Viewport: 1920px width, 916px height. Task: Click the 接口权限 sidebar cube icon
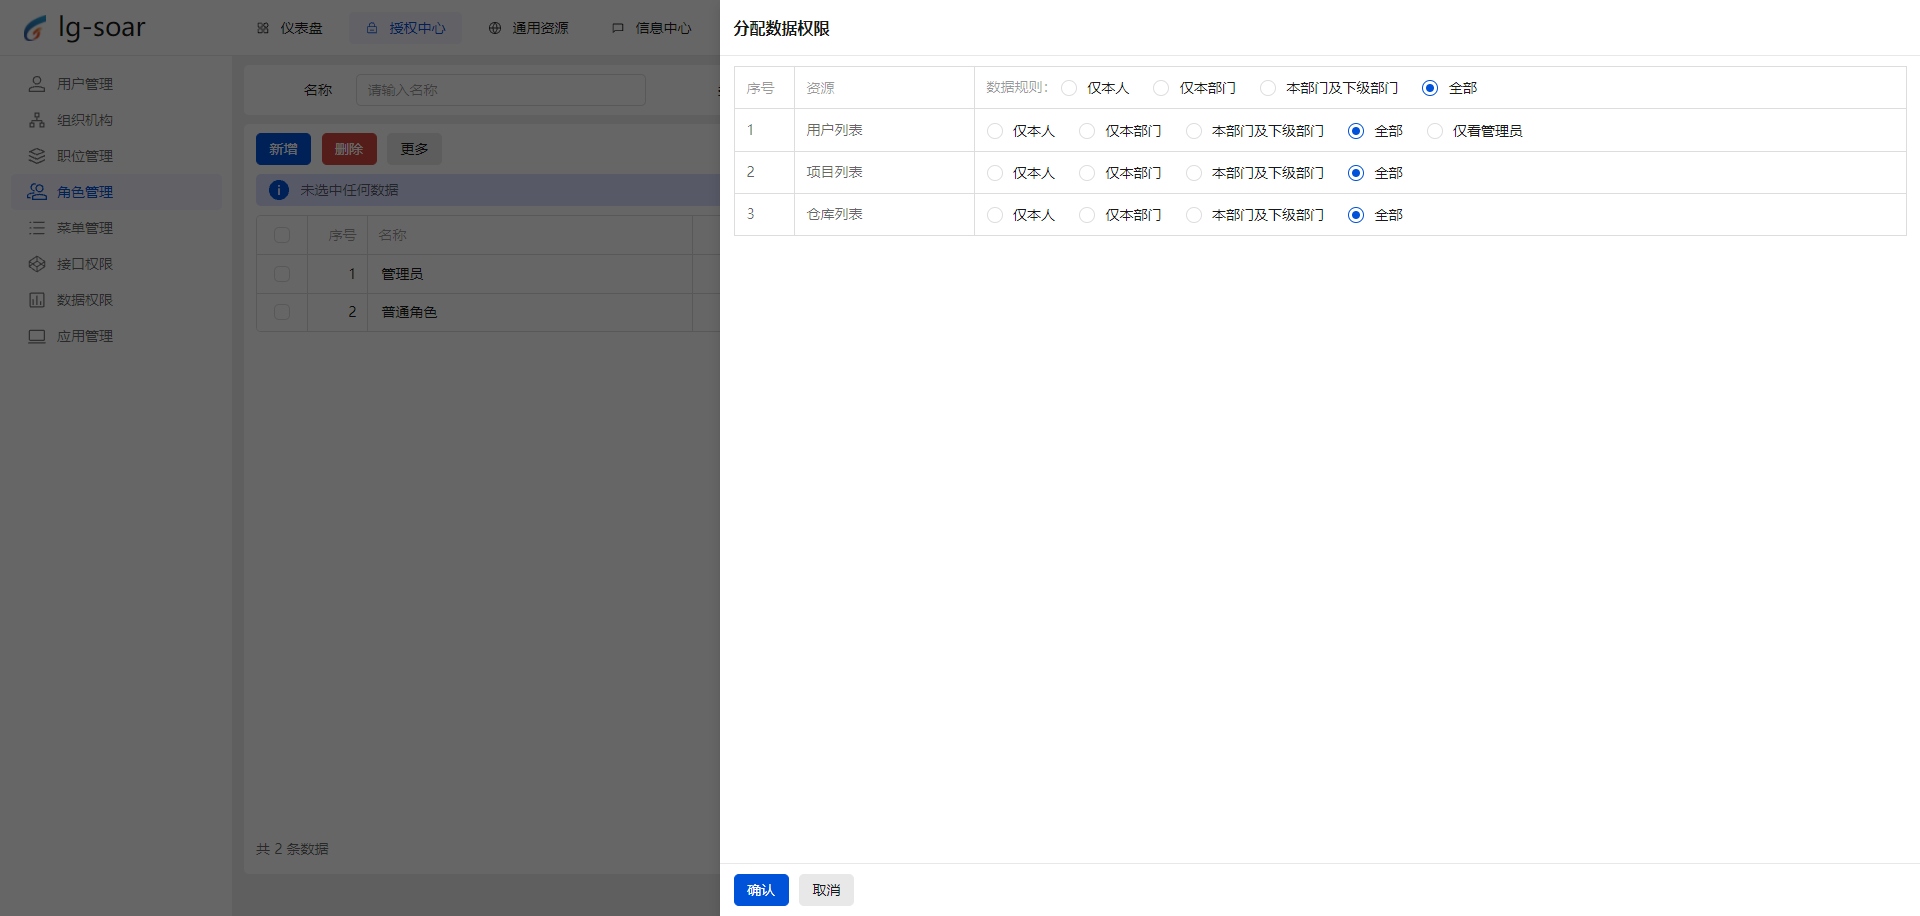37,264
